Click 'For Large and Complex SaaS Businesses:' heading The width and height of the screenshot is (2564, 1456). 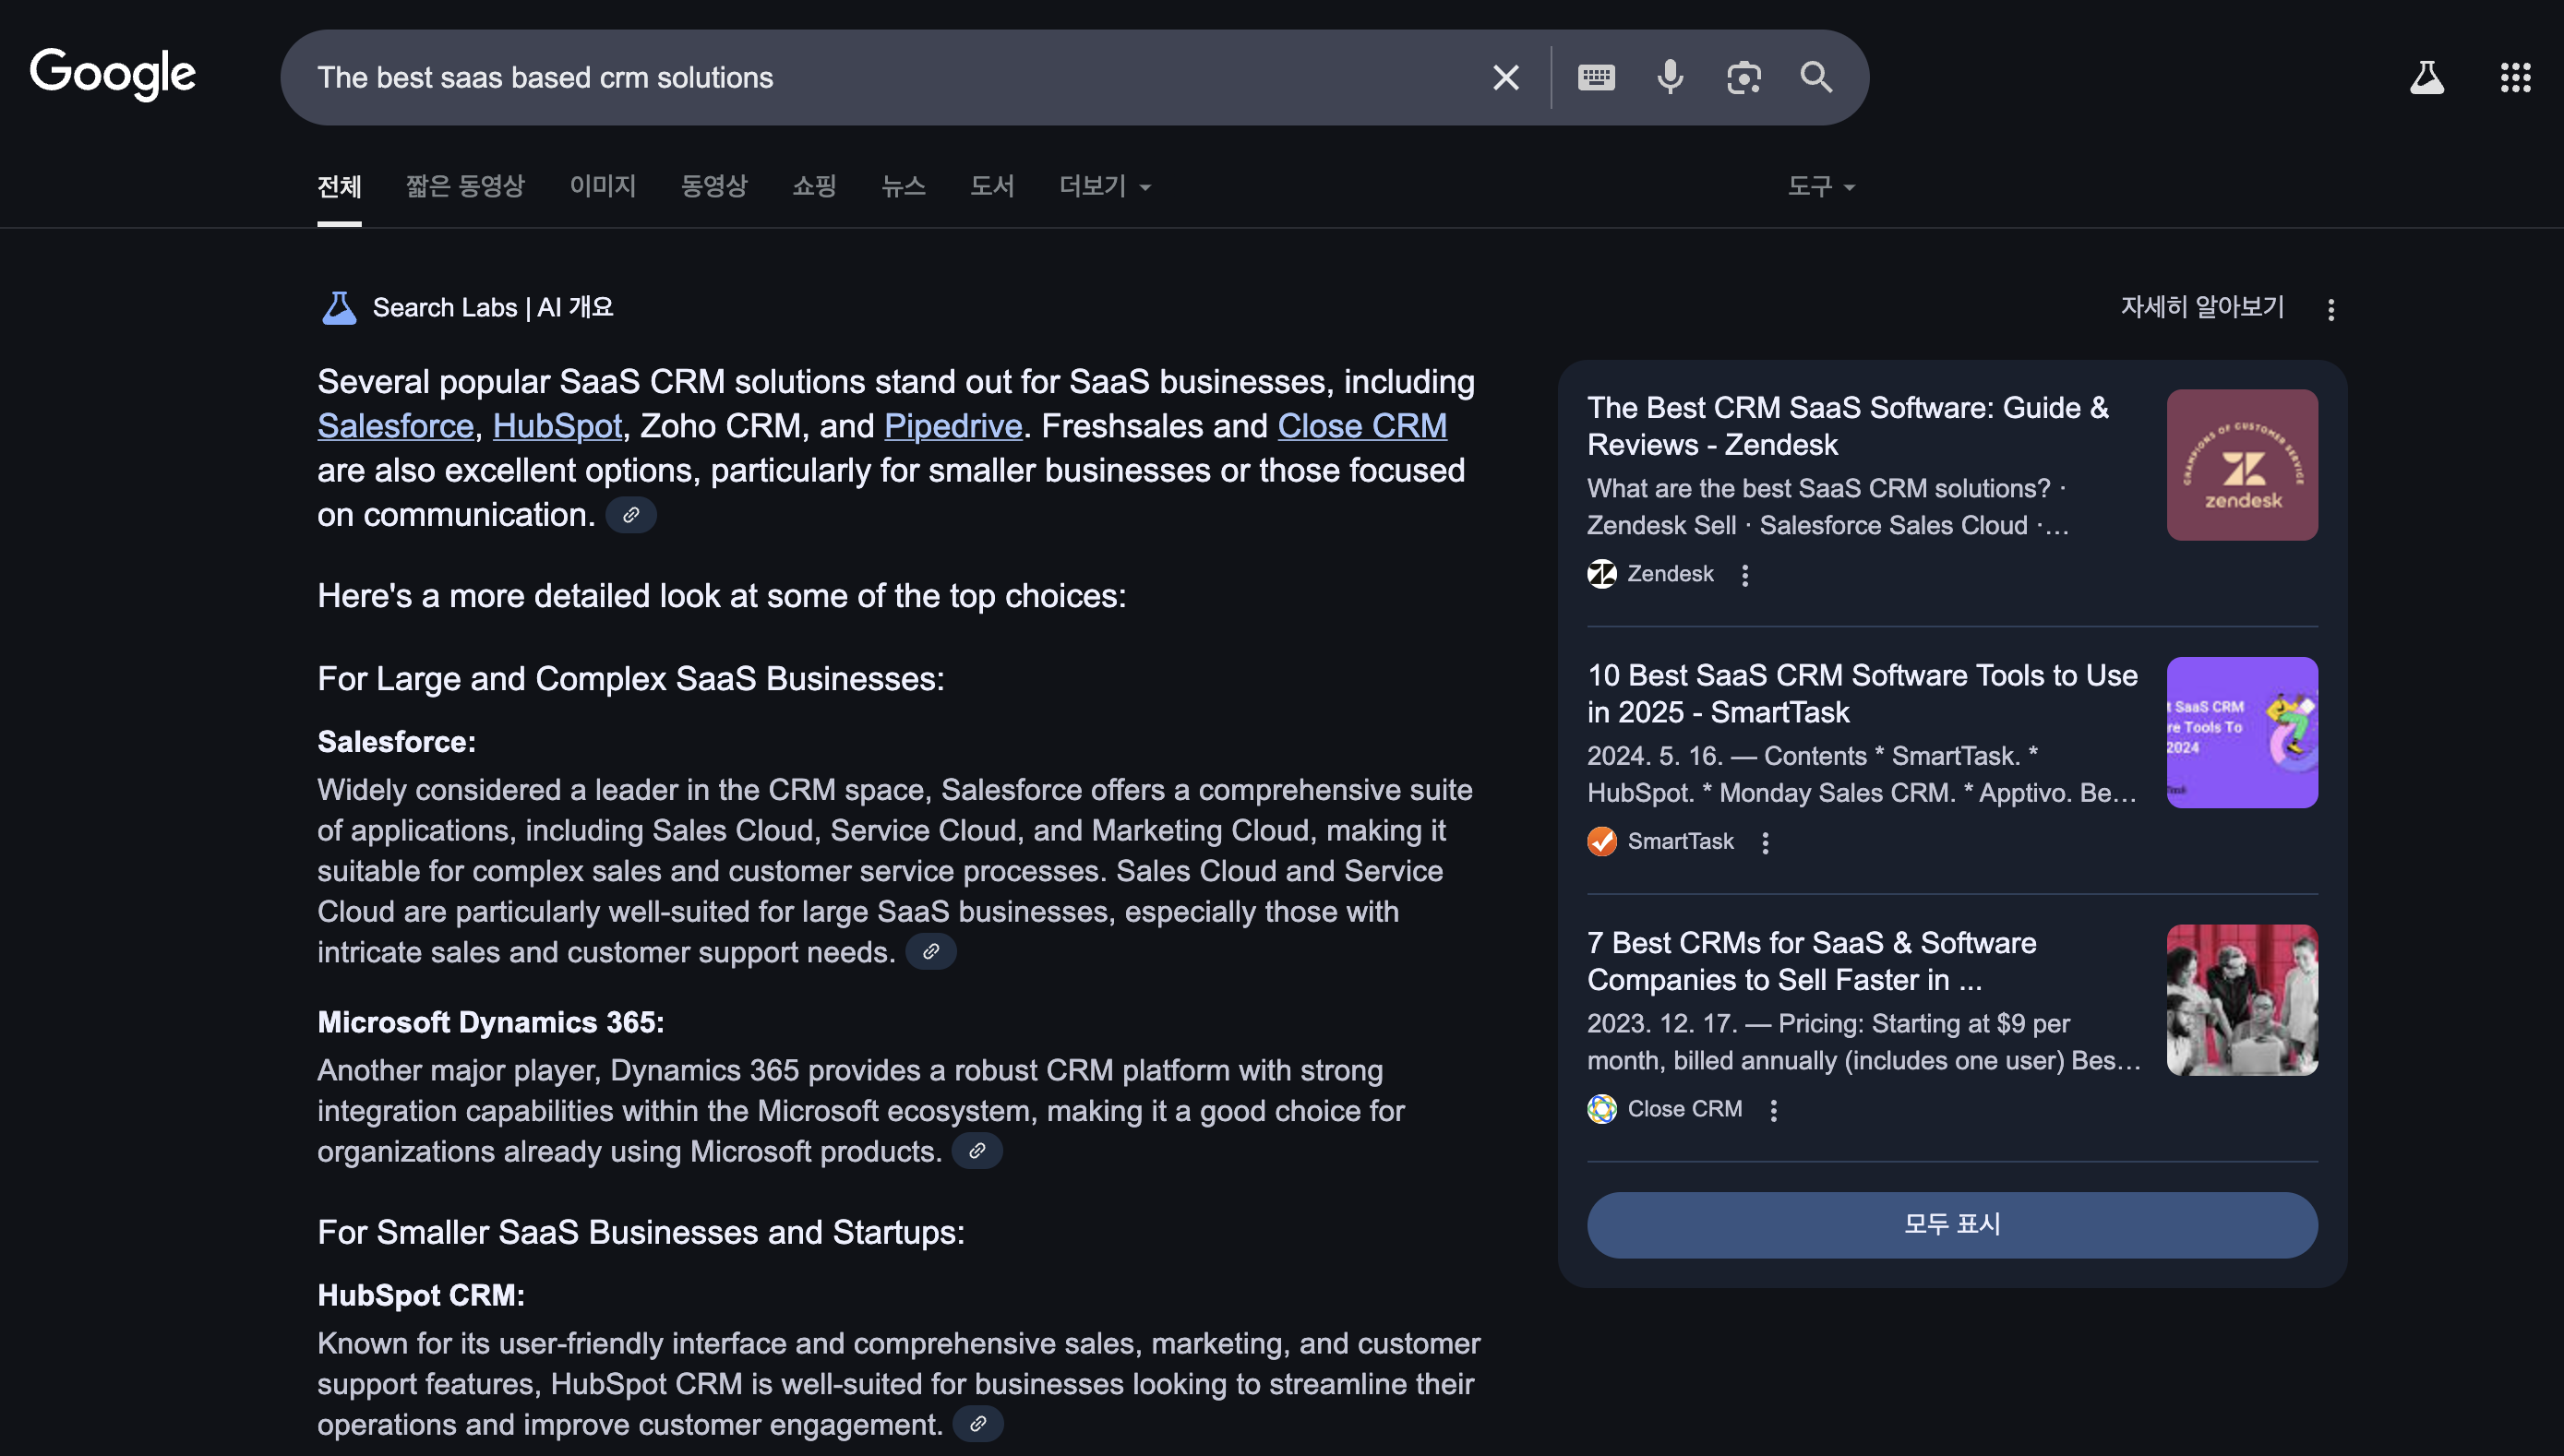631,679
